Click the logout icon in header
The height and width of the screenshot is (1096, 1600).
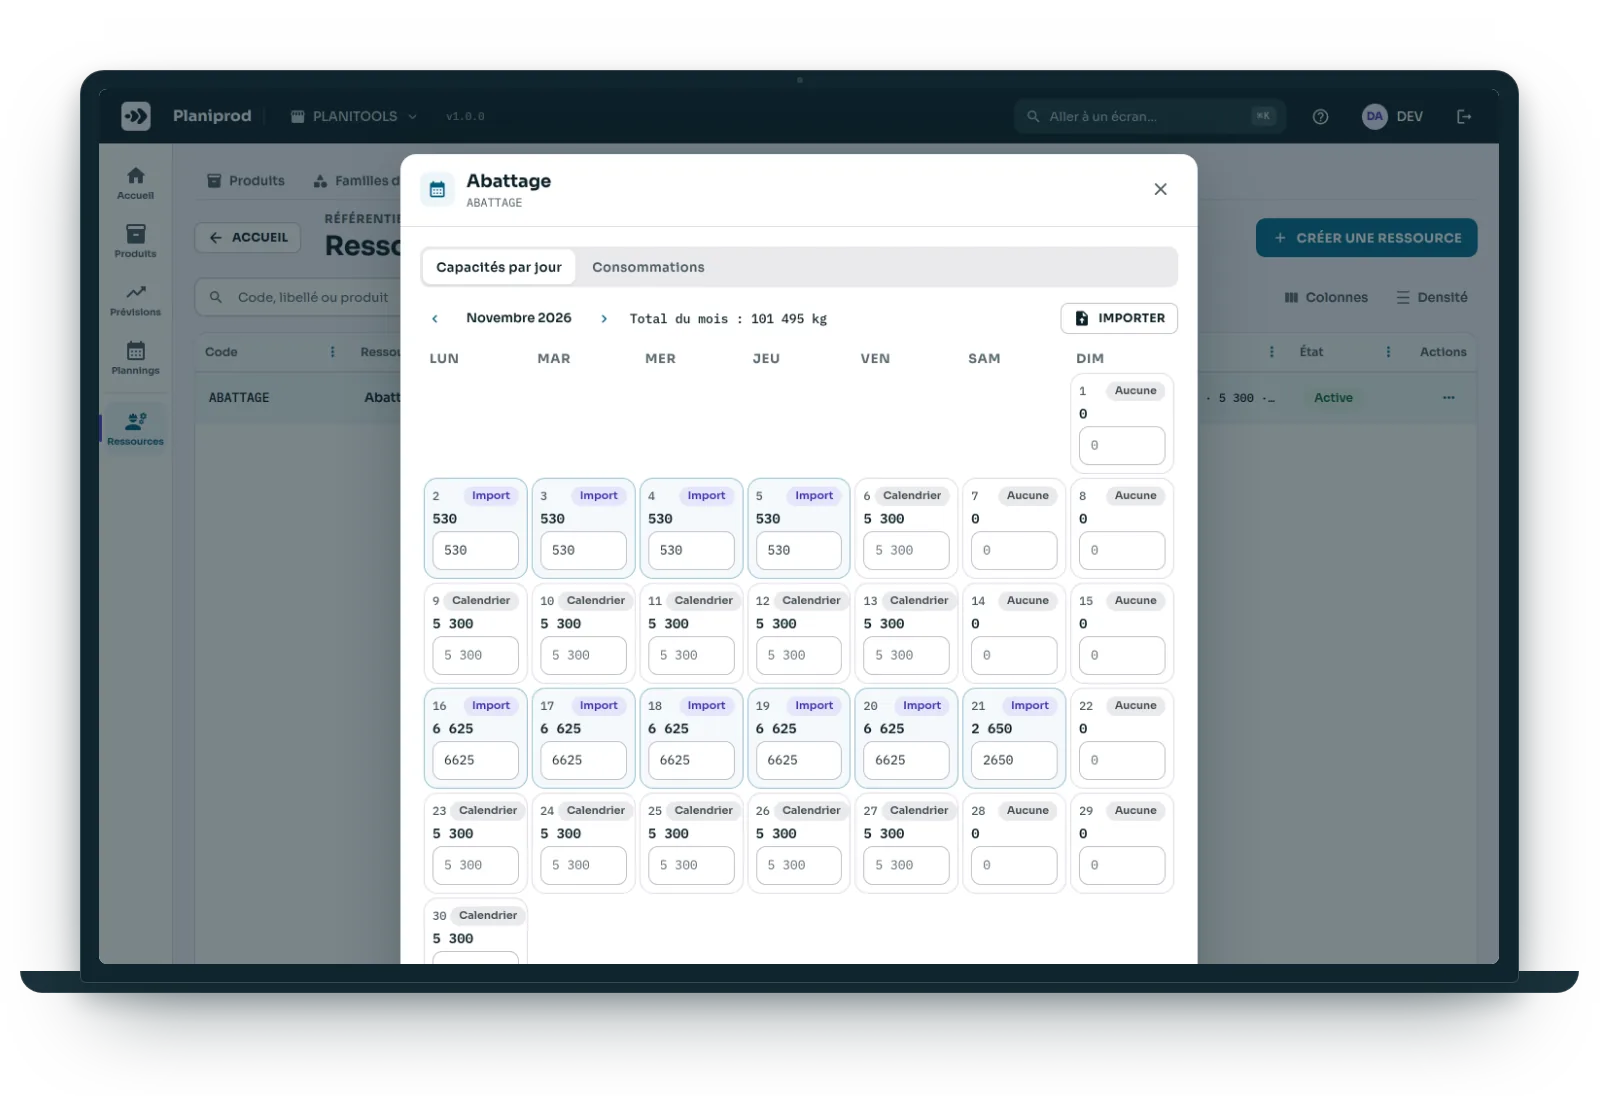click(x=1464, y=117)
